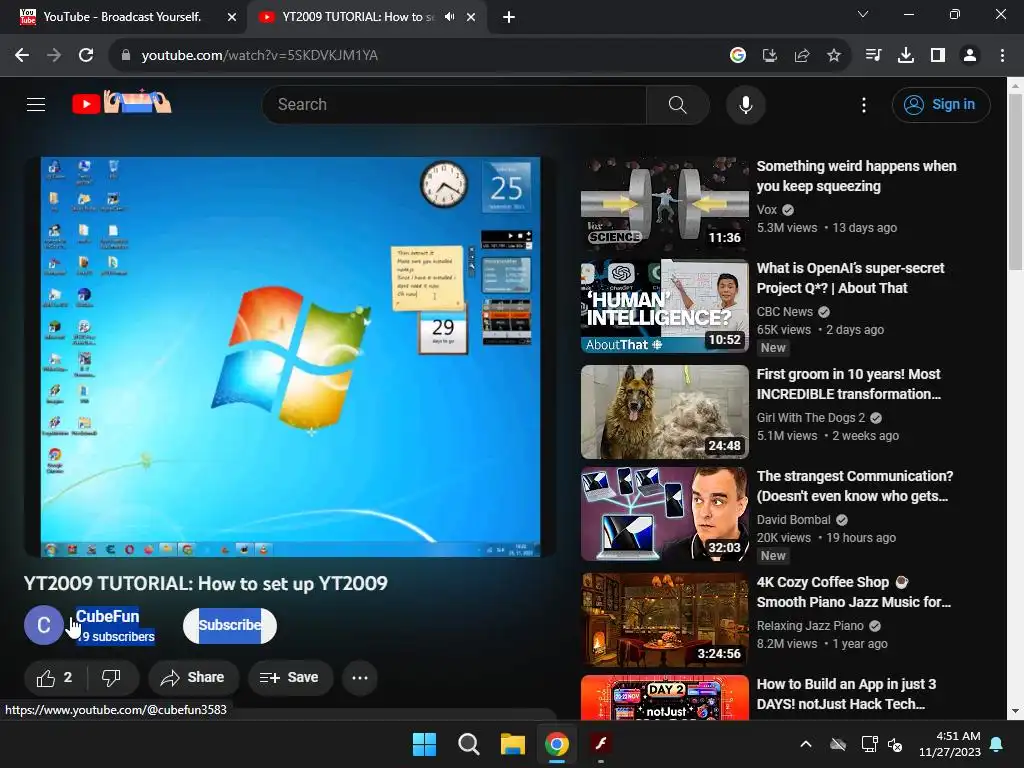Click Girl With The Dogs 2 channel name
Image resolution: width=1024 pixels, height=768 pixels.
coord(810,418)
